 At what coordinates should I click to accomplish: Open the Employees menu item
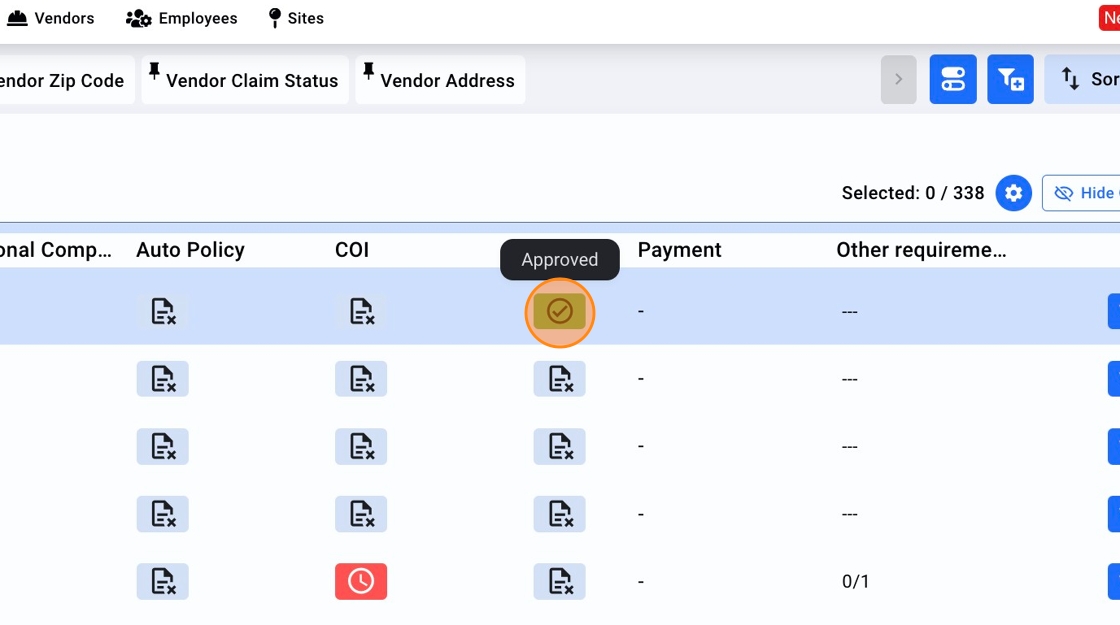coord(182,18)
